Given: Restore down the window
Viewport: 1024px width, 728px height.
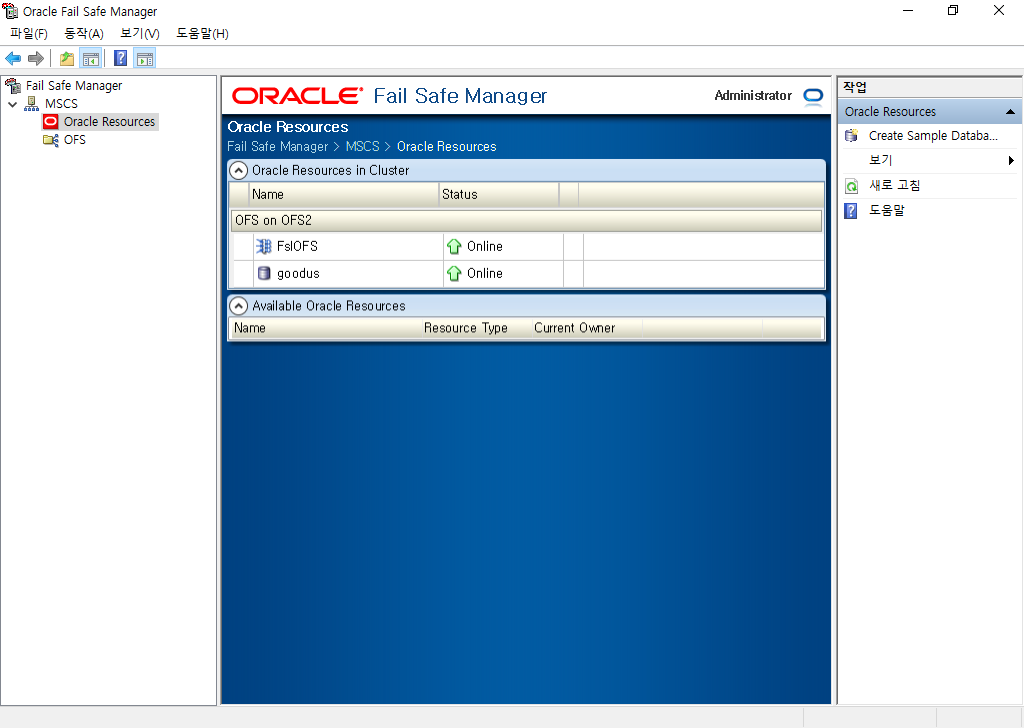Looking at the screenshot, I should [953, 10].
